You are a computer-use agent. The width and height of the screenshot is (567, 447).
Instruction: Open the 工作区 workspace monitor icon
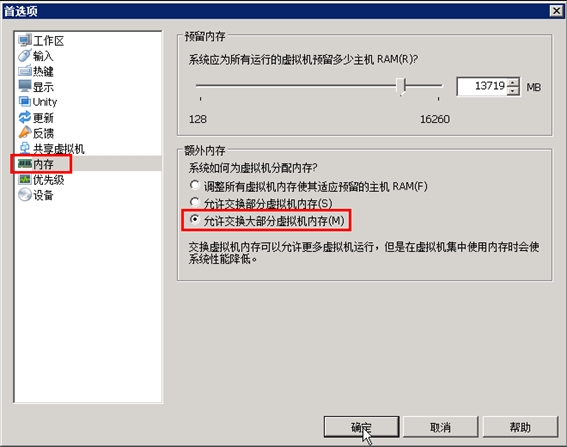(x=25, y=40)
